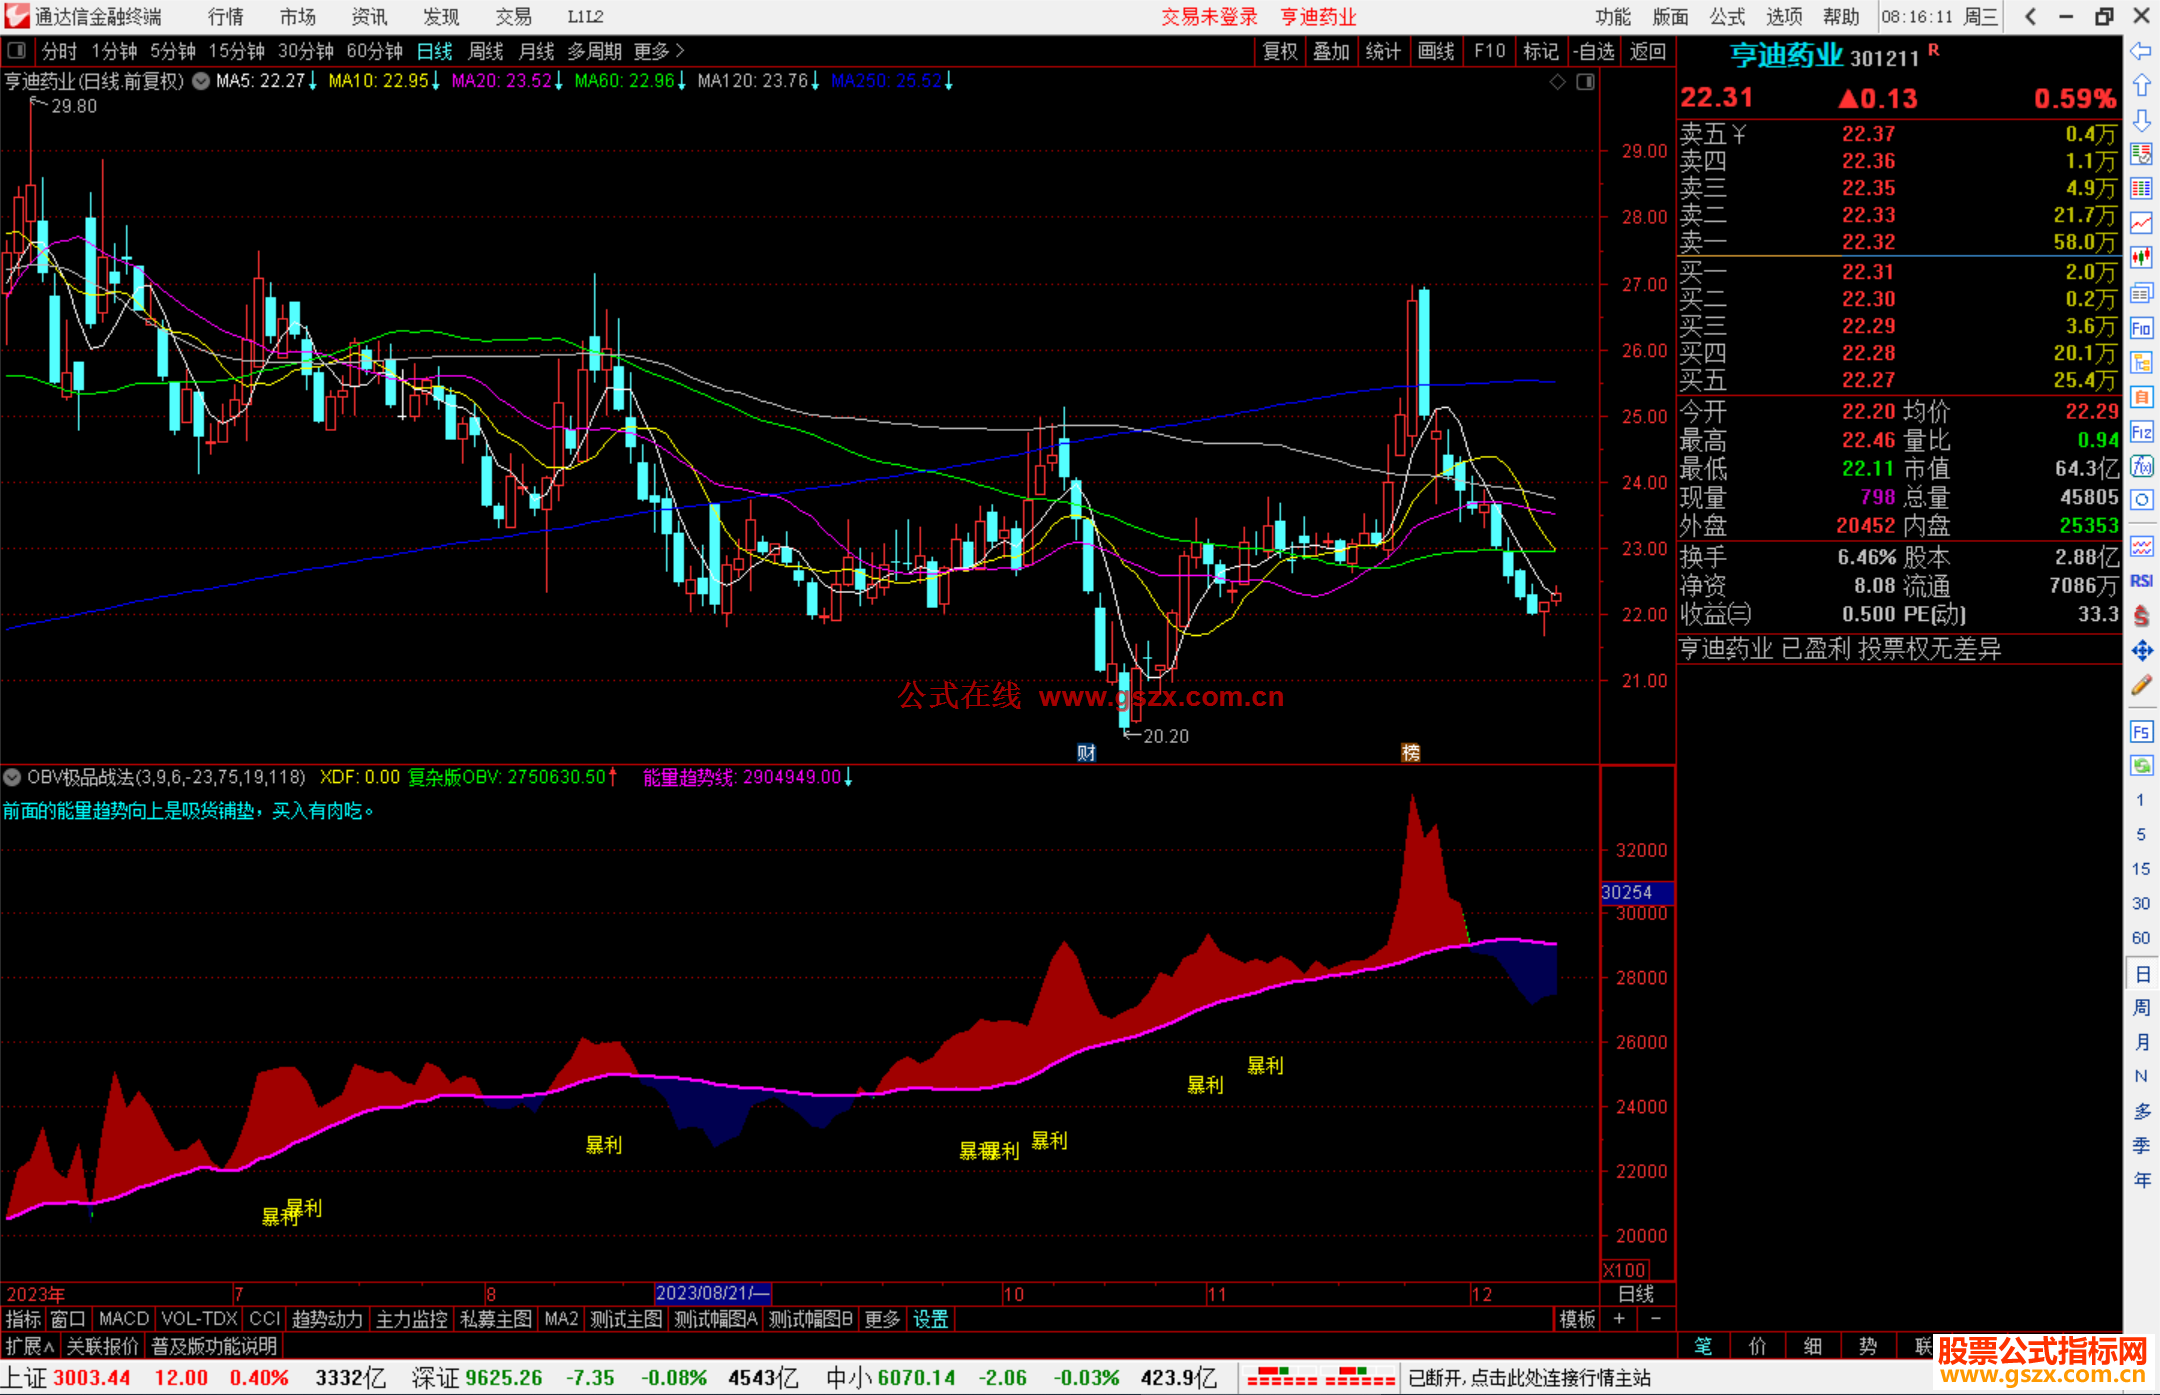The image size is (2160, 1395).
Task: Open the 公式 menu
Action: [x=1727, y=16]
